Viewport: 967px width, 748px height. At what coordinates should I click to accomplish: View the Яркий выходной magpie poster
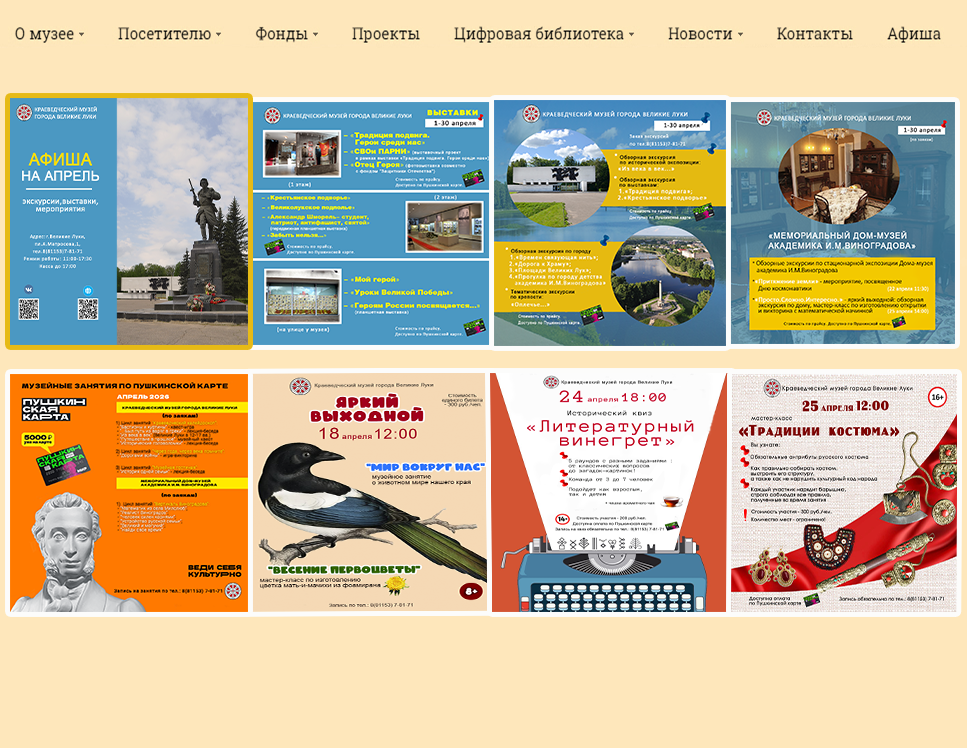(370, 492)
